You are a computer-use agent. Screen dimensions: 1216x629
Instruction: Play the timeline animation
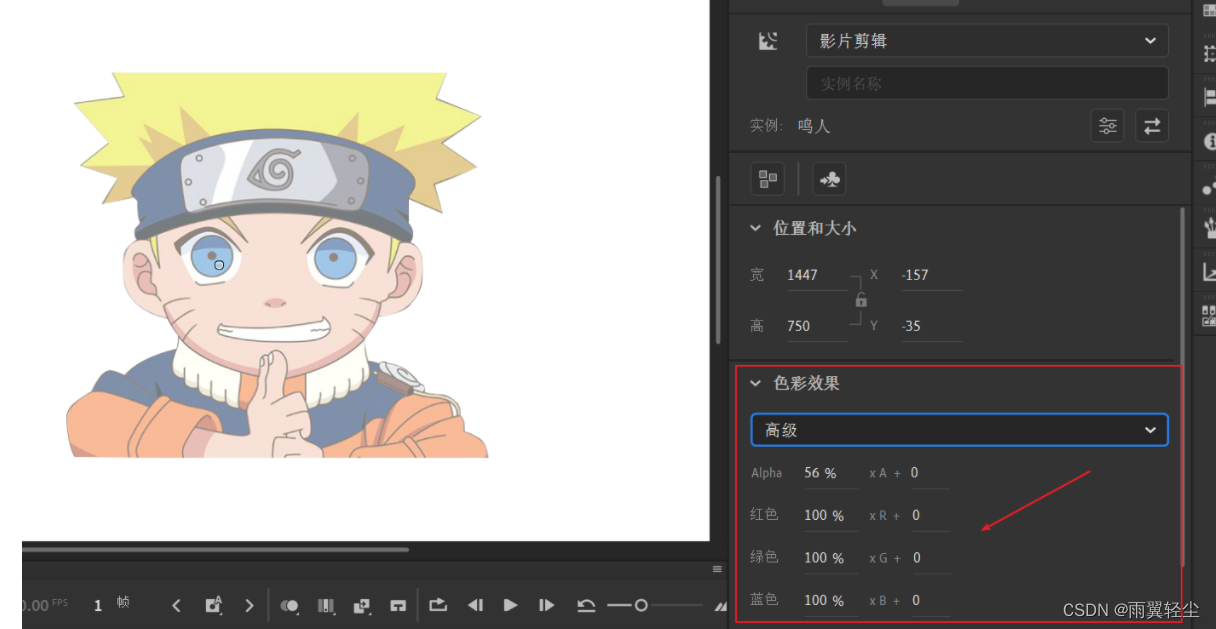[x=511, y=605]
